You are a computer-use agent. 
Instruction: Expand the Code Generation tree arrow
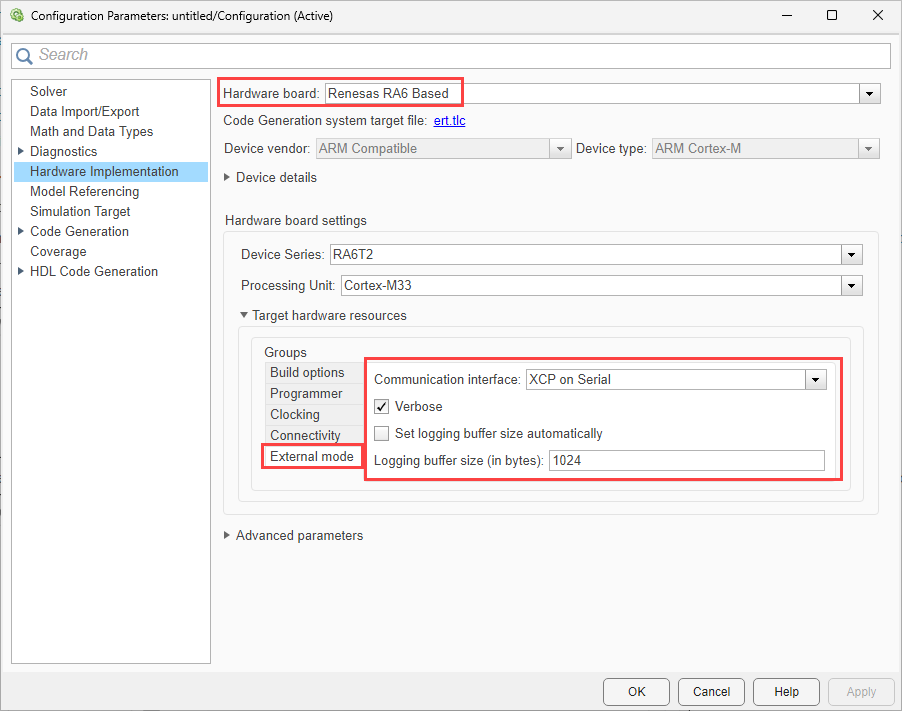pyautogui.click(x=21, y=232)
